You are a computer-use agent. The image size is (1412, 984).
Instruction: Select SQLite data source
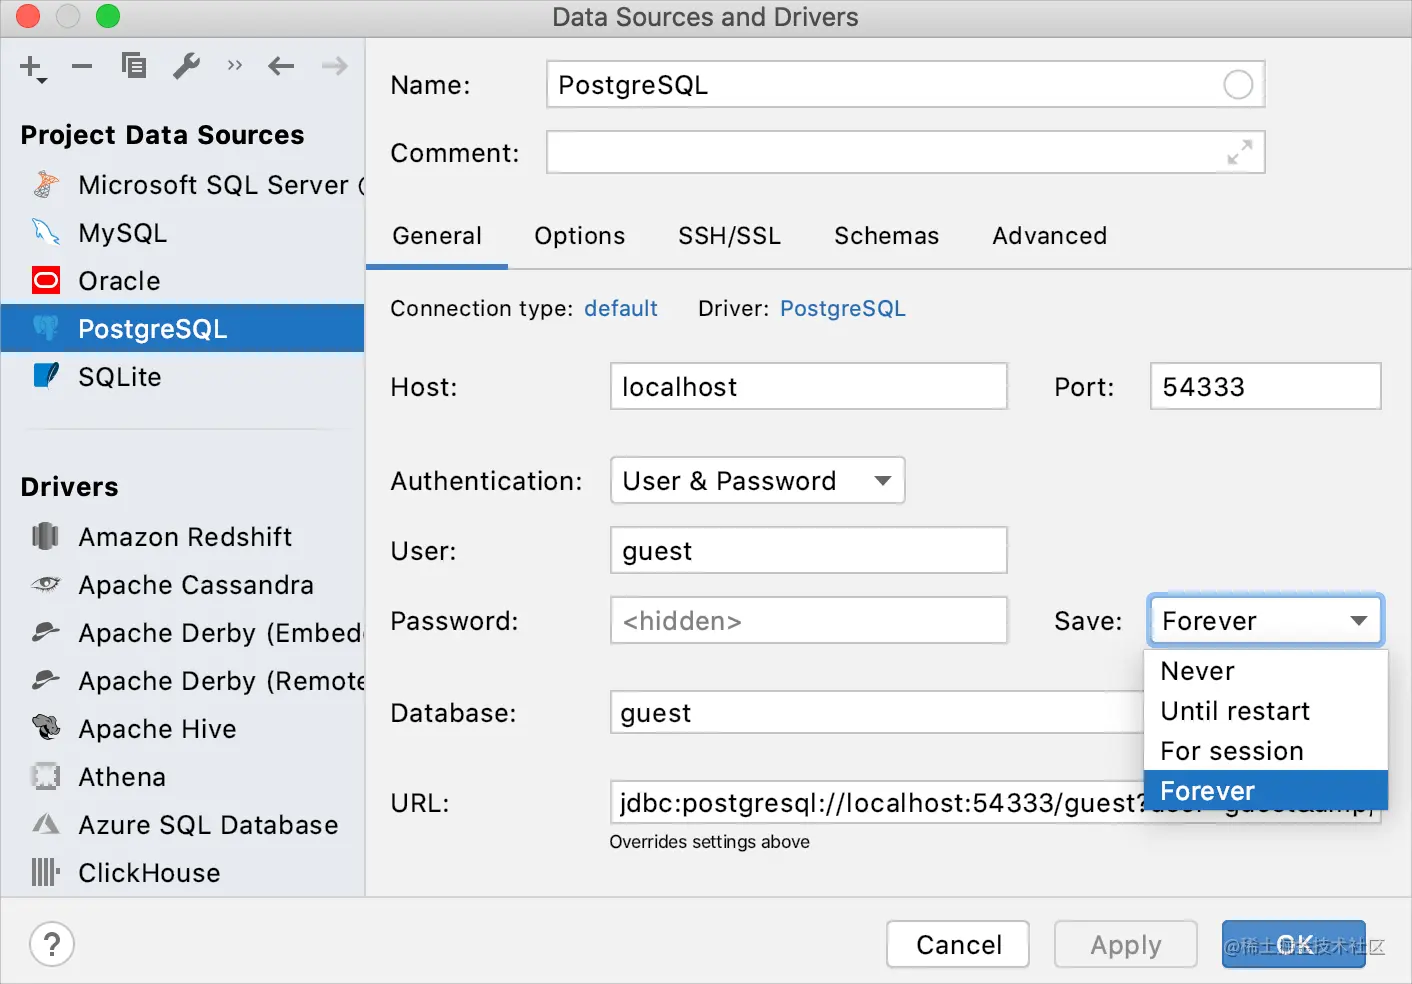182,377
